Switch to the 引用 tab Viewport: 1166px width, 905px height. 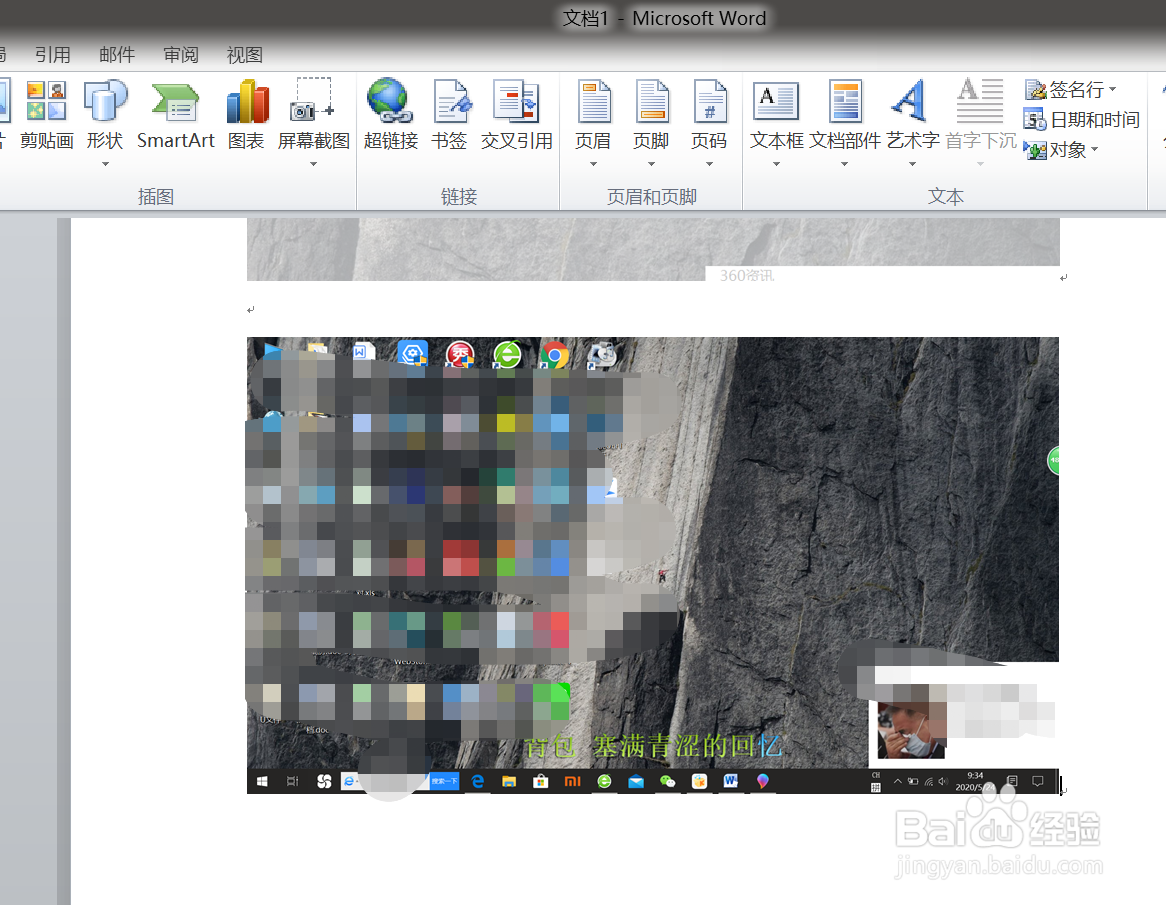53,55
